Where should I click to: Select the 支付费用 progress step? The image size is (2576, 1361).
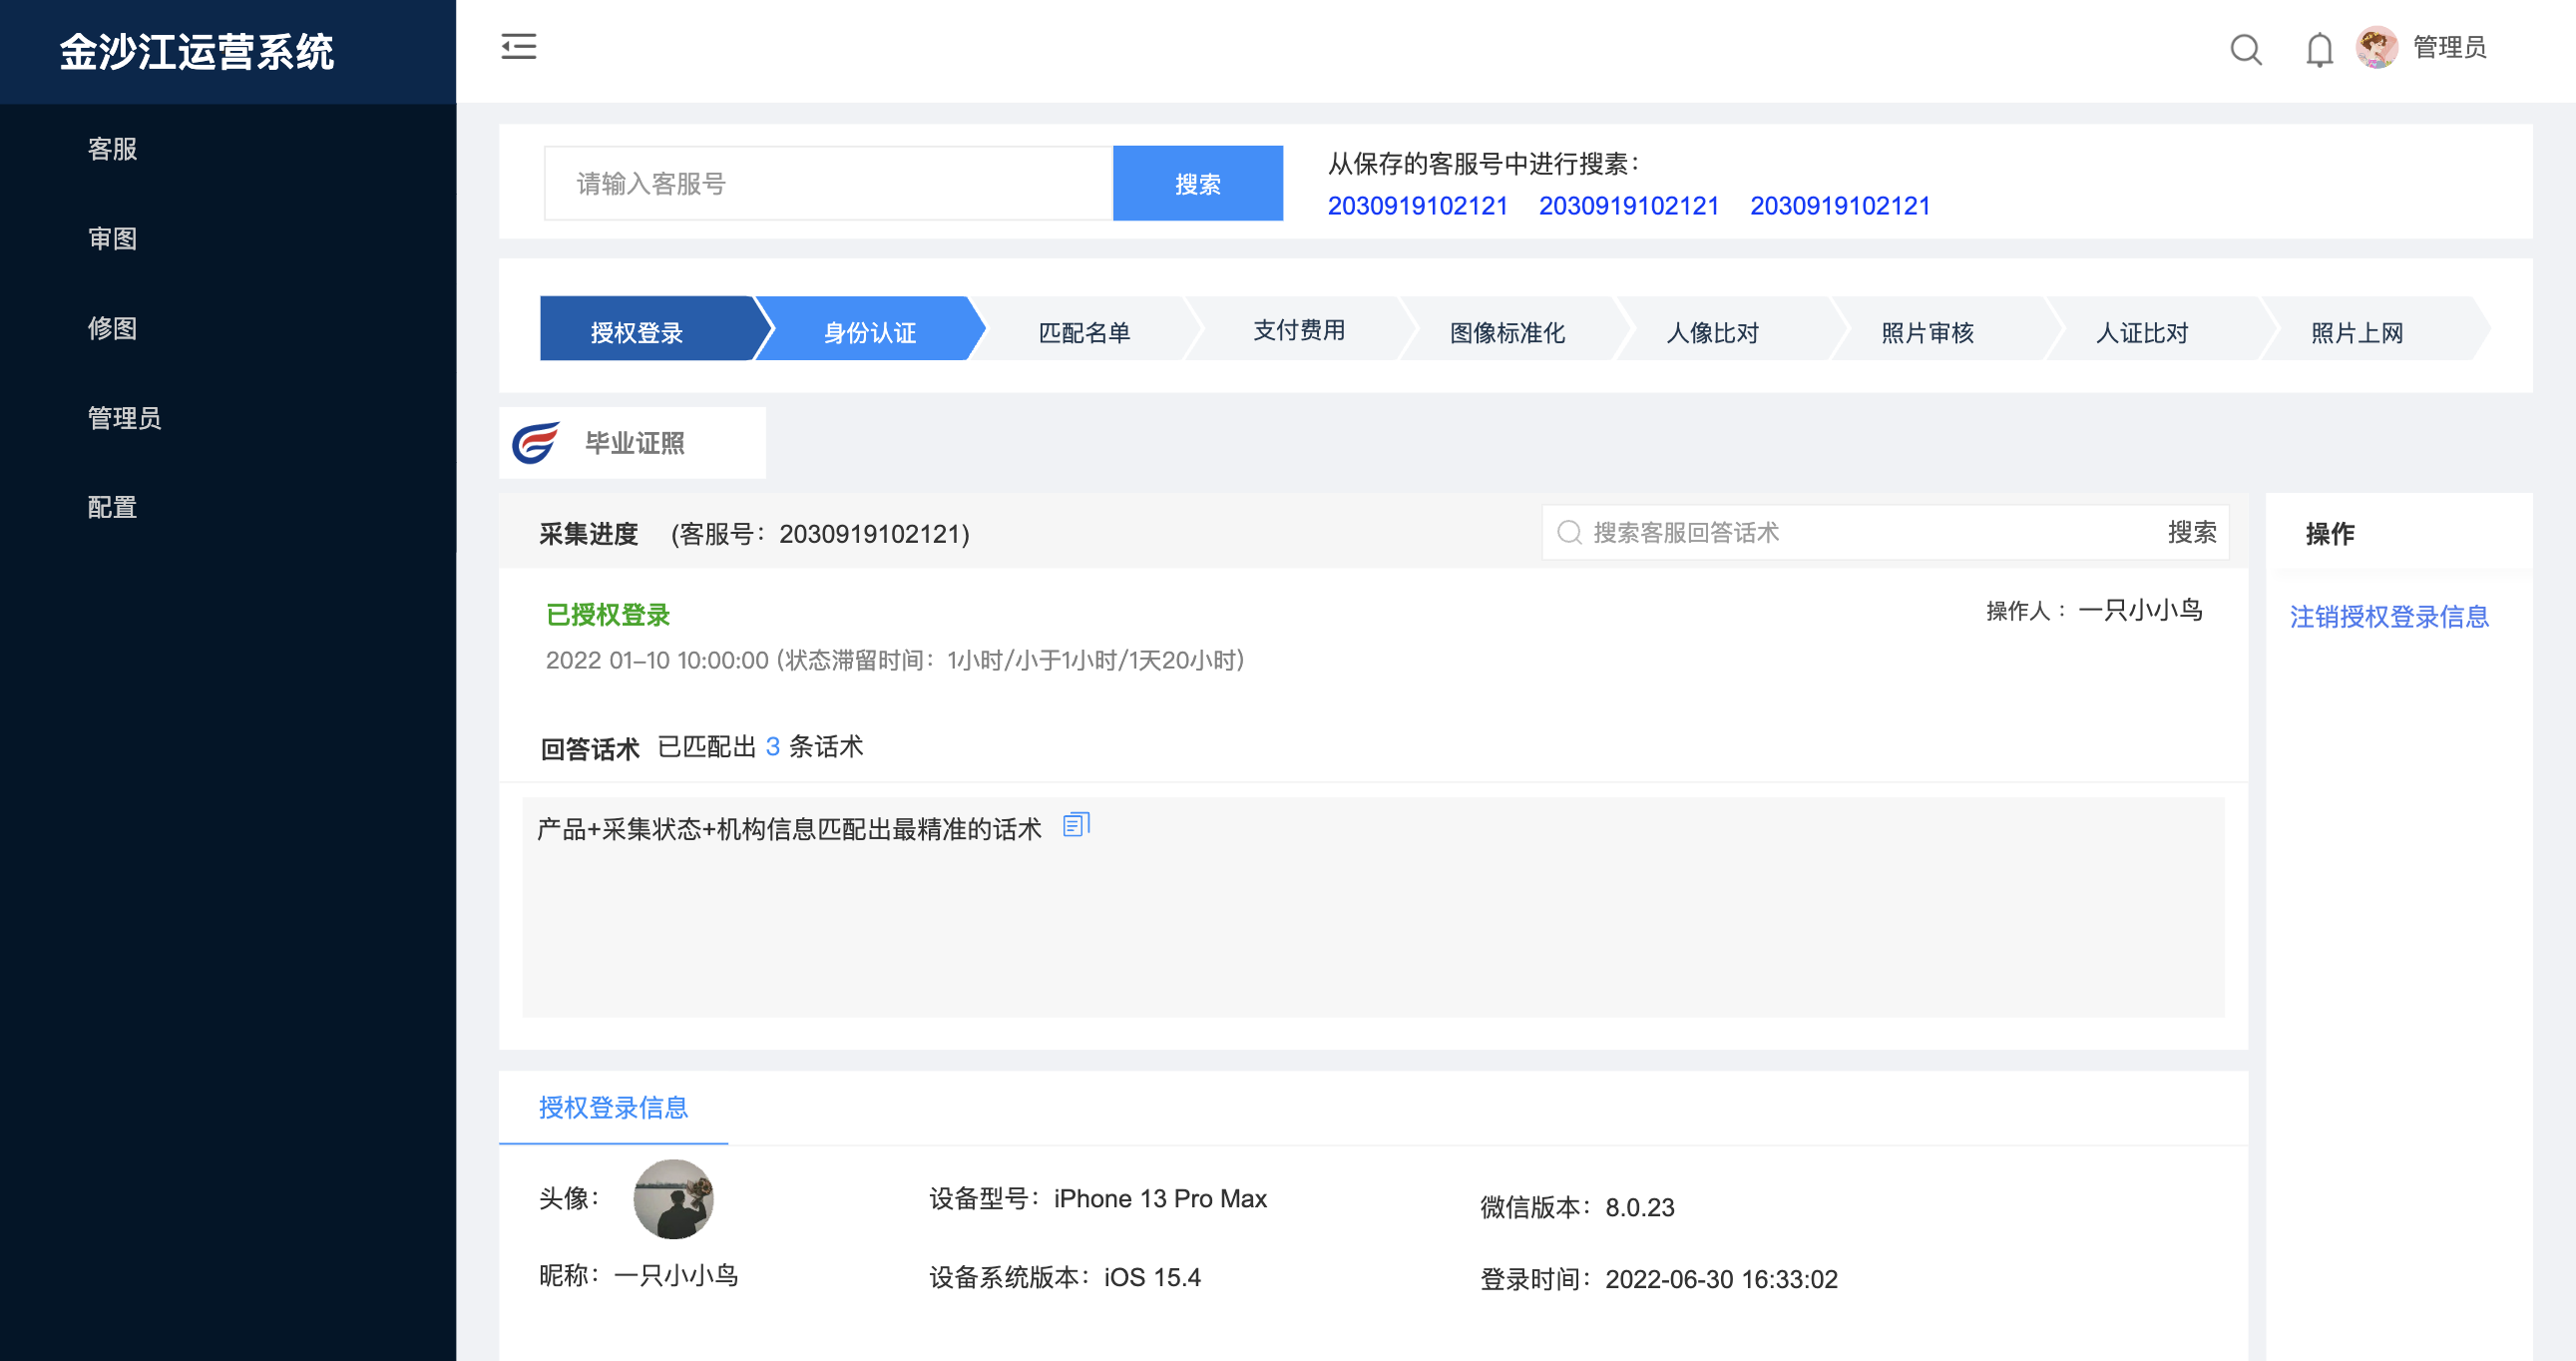pyautogui.click(x=1299, y=330)
